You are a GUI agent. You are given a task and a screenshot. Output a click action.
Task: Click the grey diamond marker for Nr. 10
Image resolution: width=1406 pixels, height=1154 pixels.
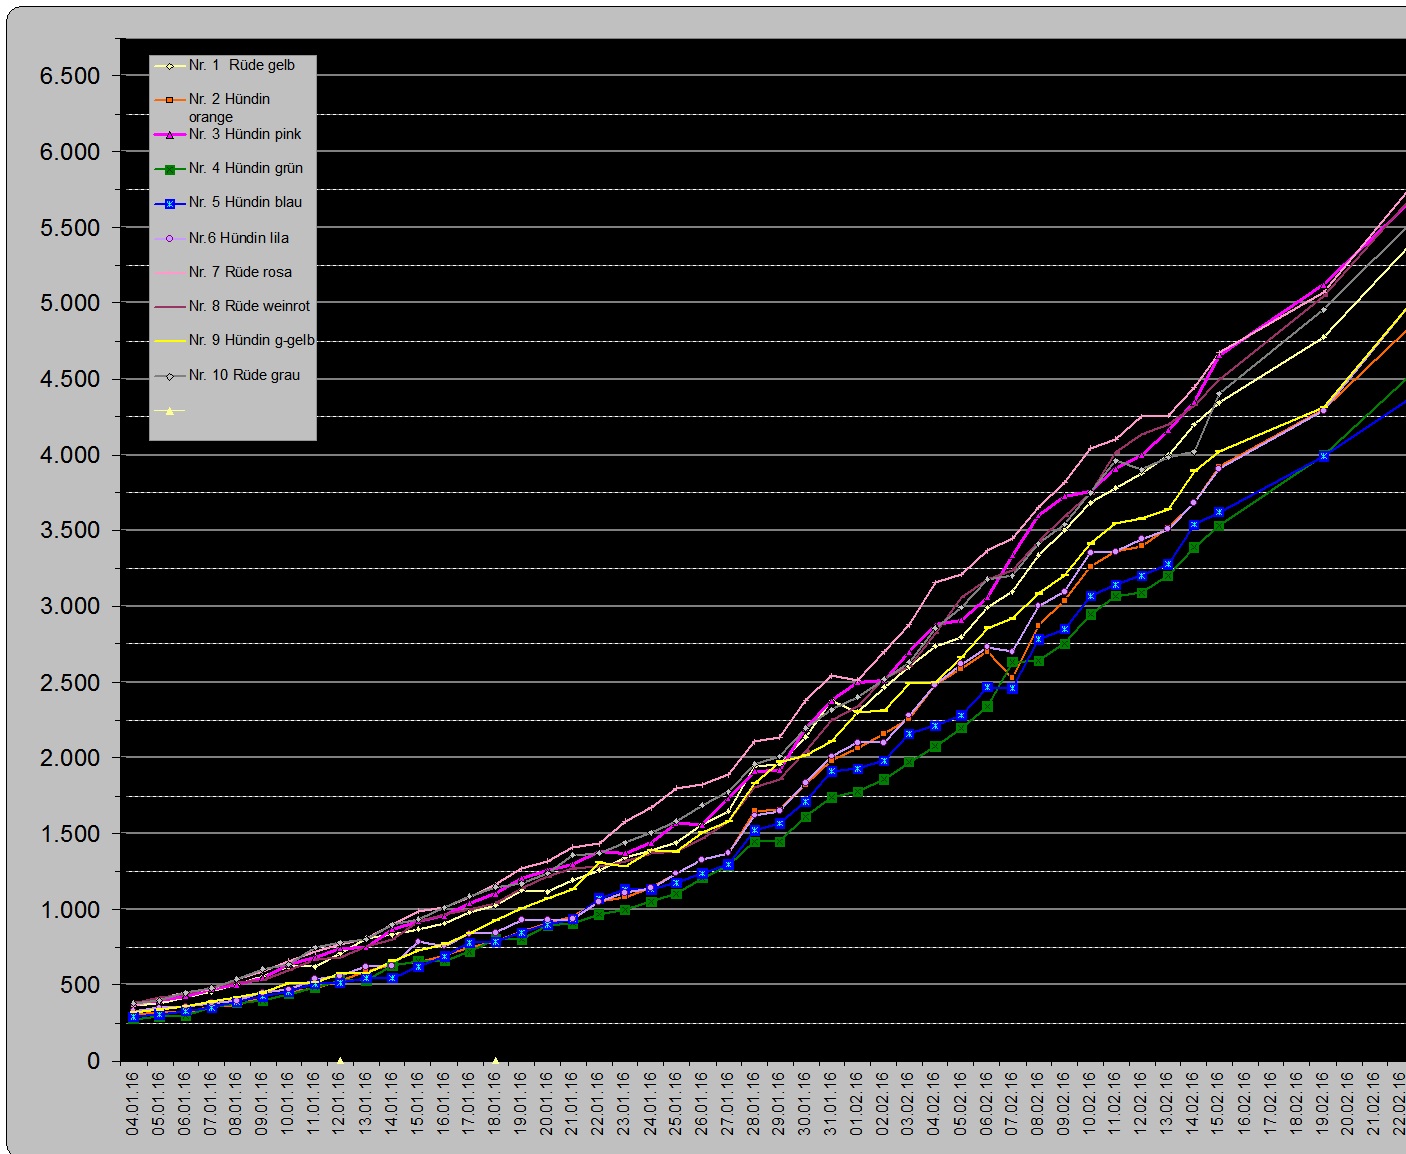[170, 376]
